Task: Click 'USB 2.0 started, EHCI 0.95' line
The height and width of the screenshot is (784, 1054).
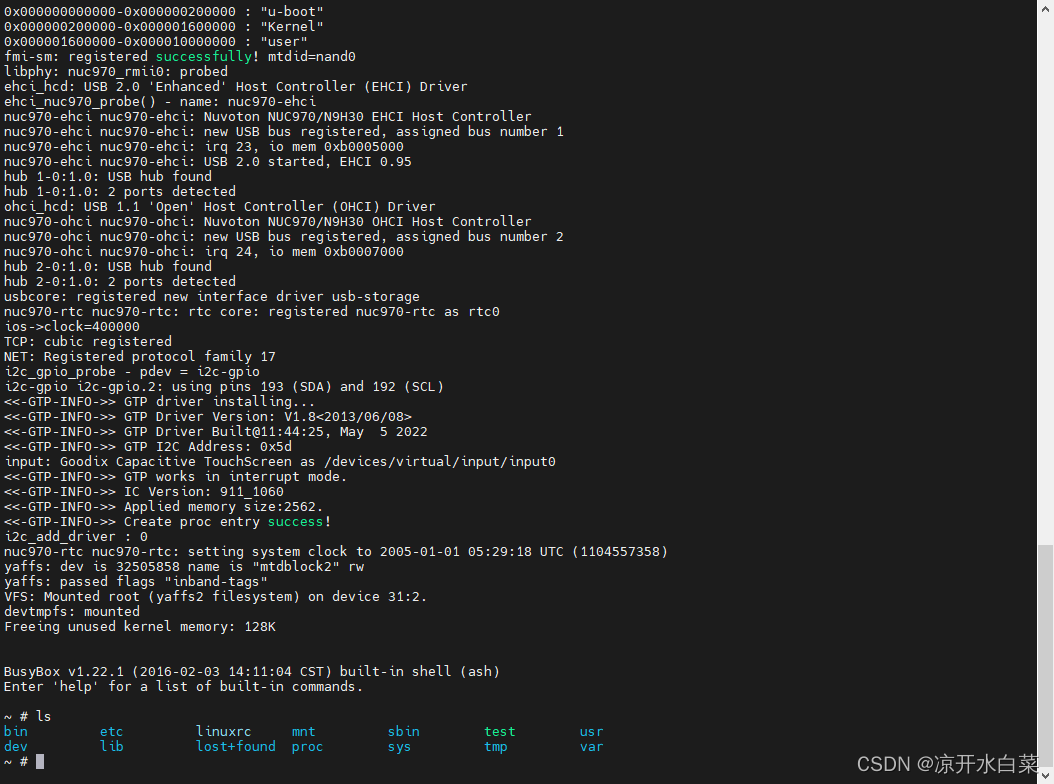Action: pyautogui.click(x=208, y=161)
